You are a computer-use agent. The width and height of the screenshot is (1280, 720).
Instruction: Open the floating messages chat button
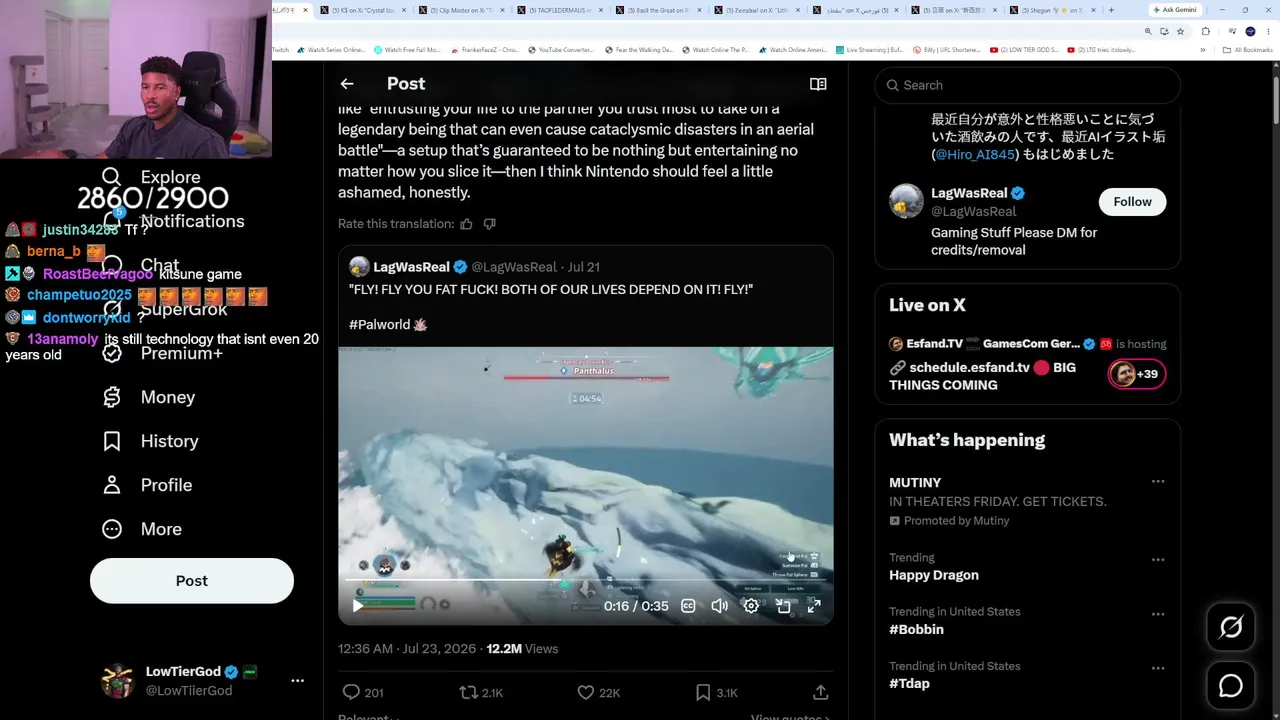tap(1231, 686)
